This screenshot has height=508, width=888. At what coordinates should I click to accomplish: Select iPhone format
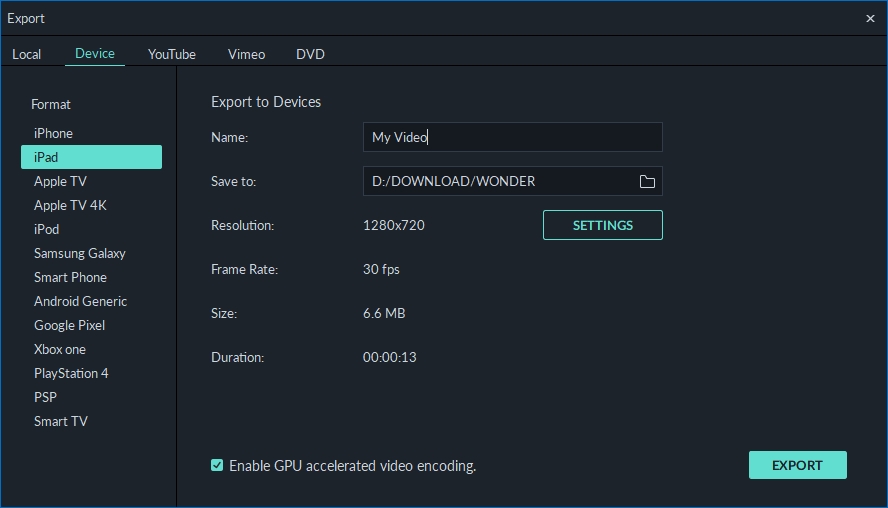(53, 133)
